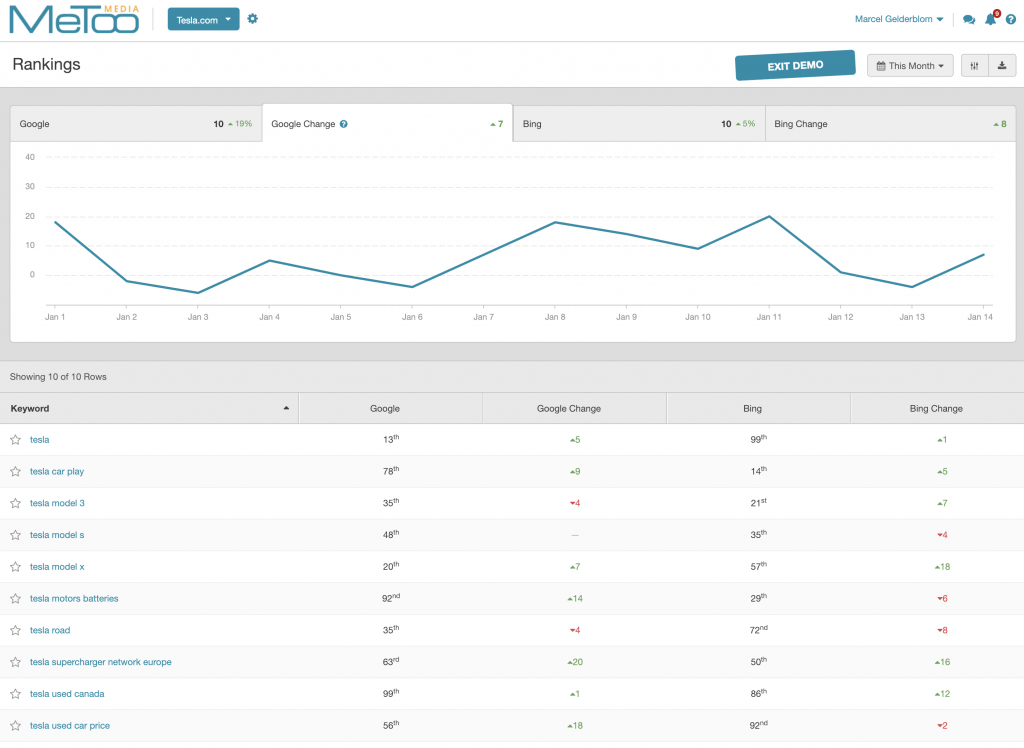1024x748 pixels.
Task: Switch to the Bing chart tab
Action: coord(639,123)
